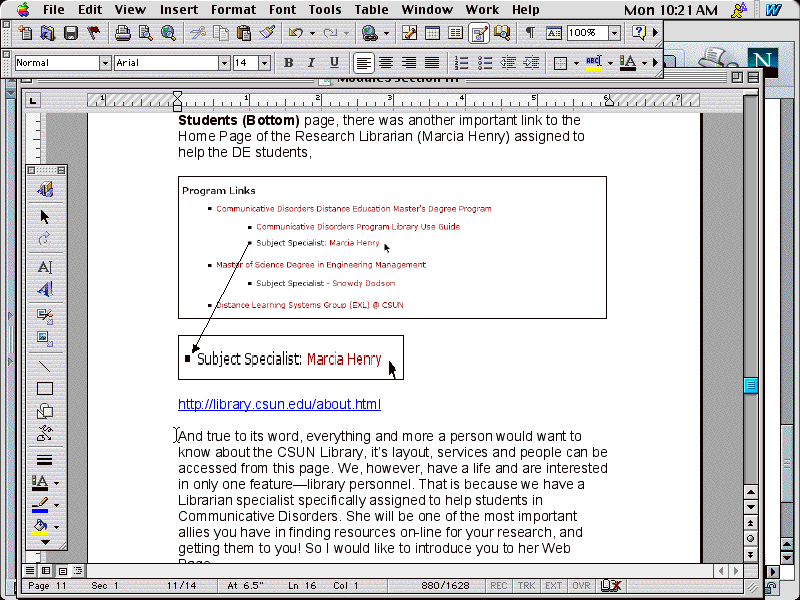Click the Columns icon

coord(455,33)
